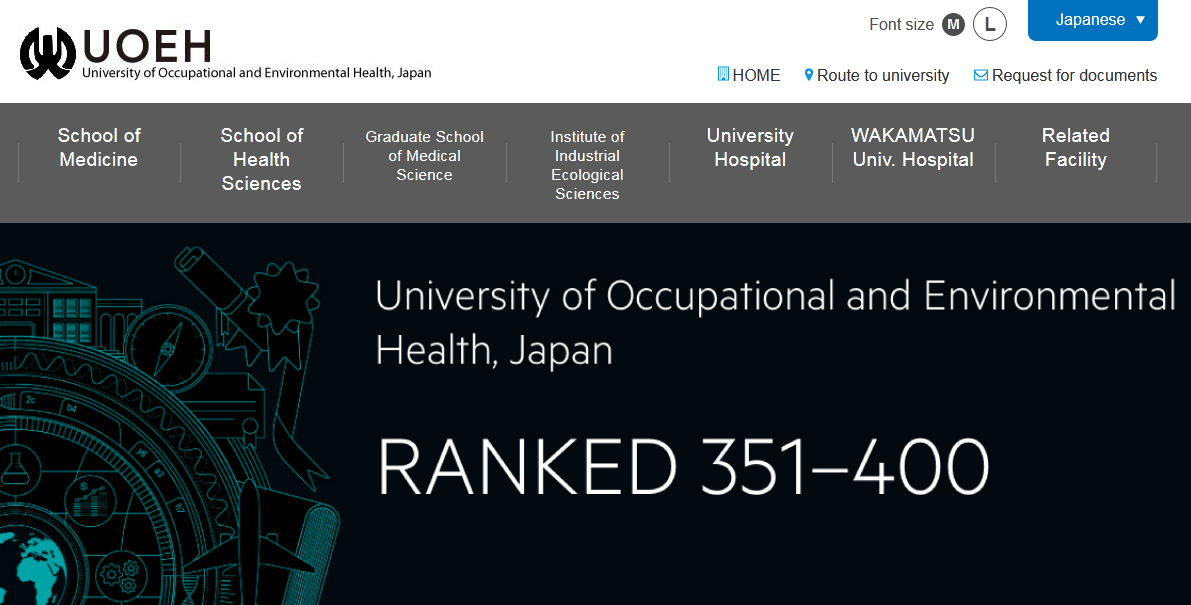Open Institute of Industrial Ecological Sciences
1191x605 pixels.
[587, 165]
